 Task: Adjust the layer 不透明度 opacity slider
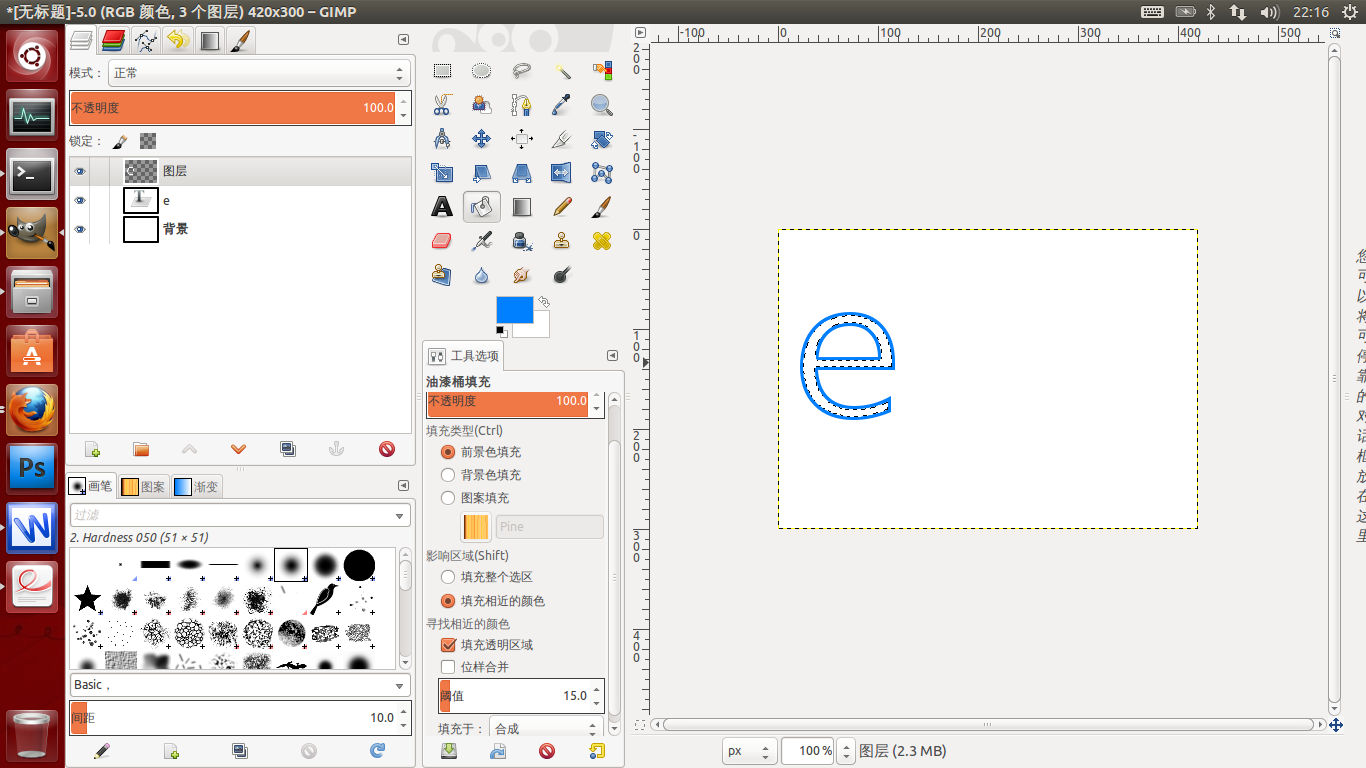[x=233, y=108]
